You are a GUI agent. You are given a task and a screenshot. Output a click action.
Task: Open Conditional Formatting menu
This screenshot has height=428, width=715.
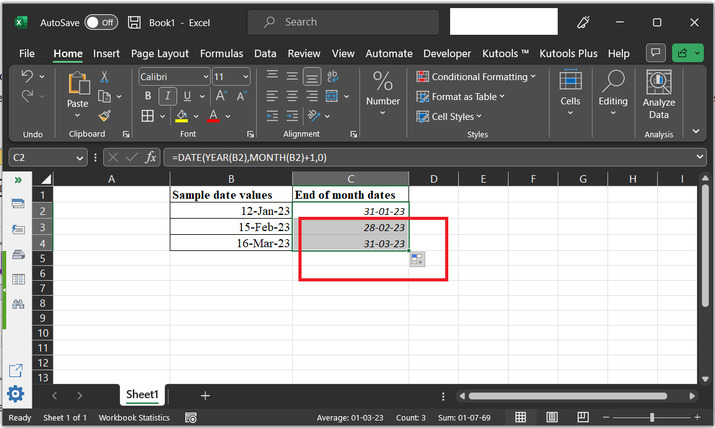(476, 77)
